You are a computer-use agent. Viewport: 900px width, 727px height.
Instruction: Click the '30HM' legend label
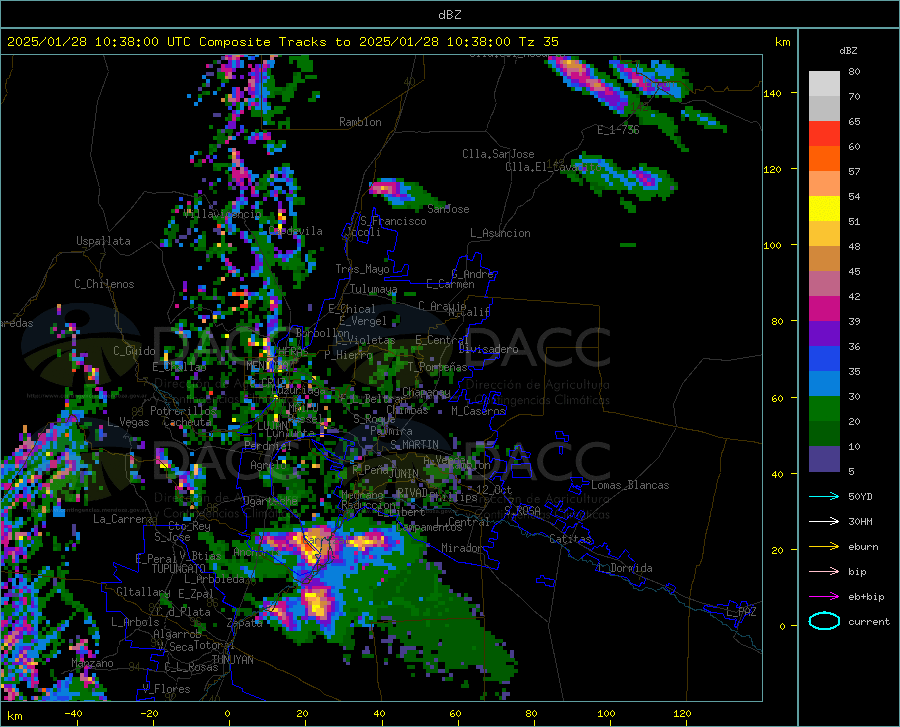tap(860, 522)
